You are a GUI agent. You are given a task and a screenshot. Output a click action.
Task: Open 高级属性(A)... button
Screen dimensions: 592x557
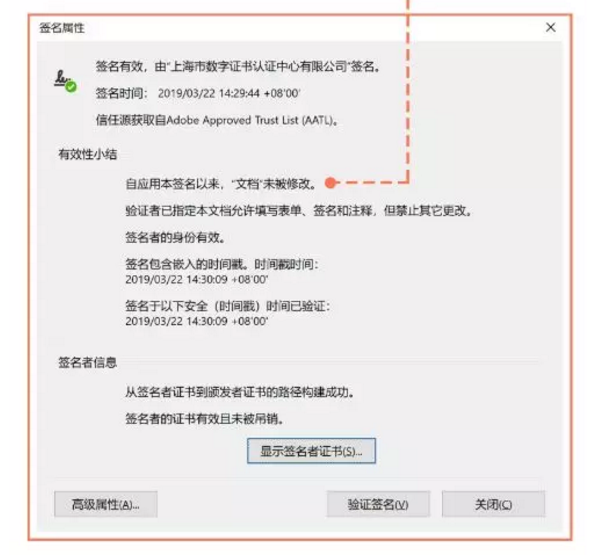pos(106,504)
